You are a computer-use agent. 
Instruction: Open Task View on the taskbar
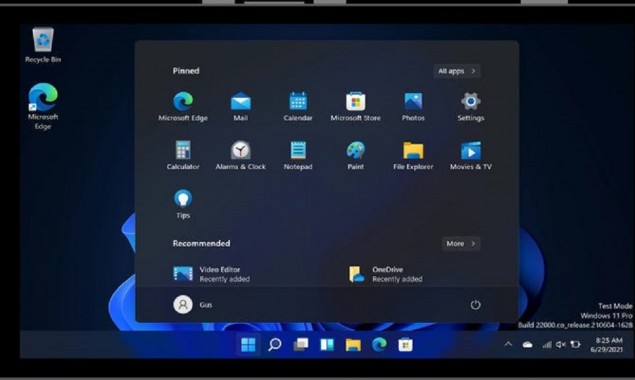tap(300, 345)
